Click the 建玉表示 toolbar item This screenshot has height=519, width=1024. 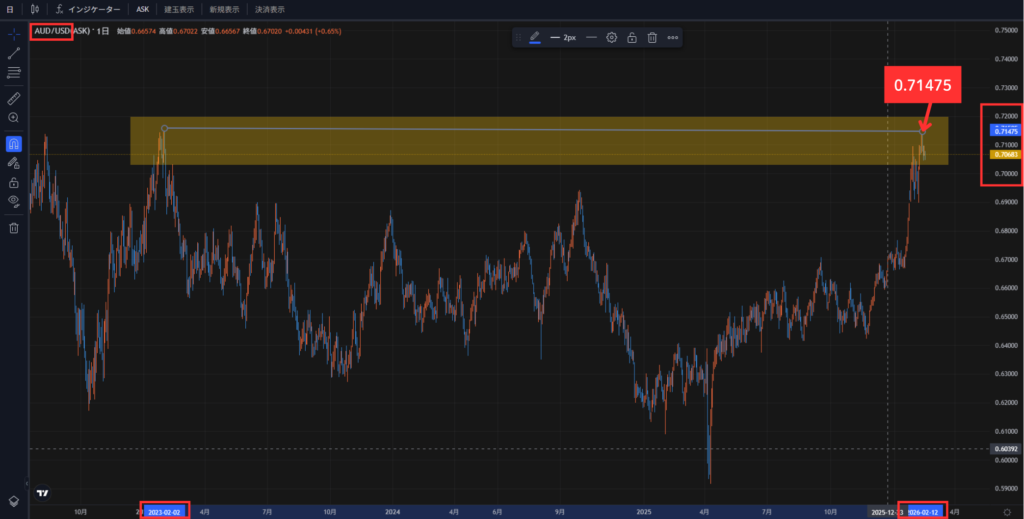tap(180, 9)
